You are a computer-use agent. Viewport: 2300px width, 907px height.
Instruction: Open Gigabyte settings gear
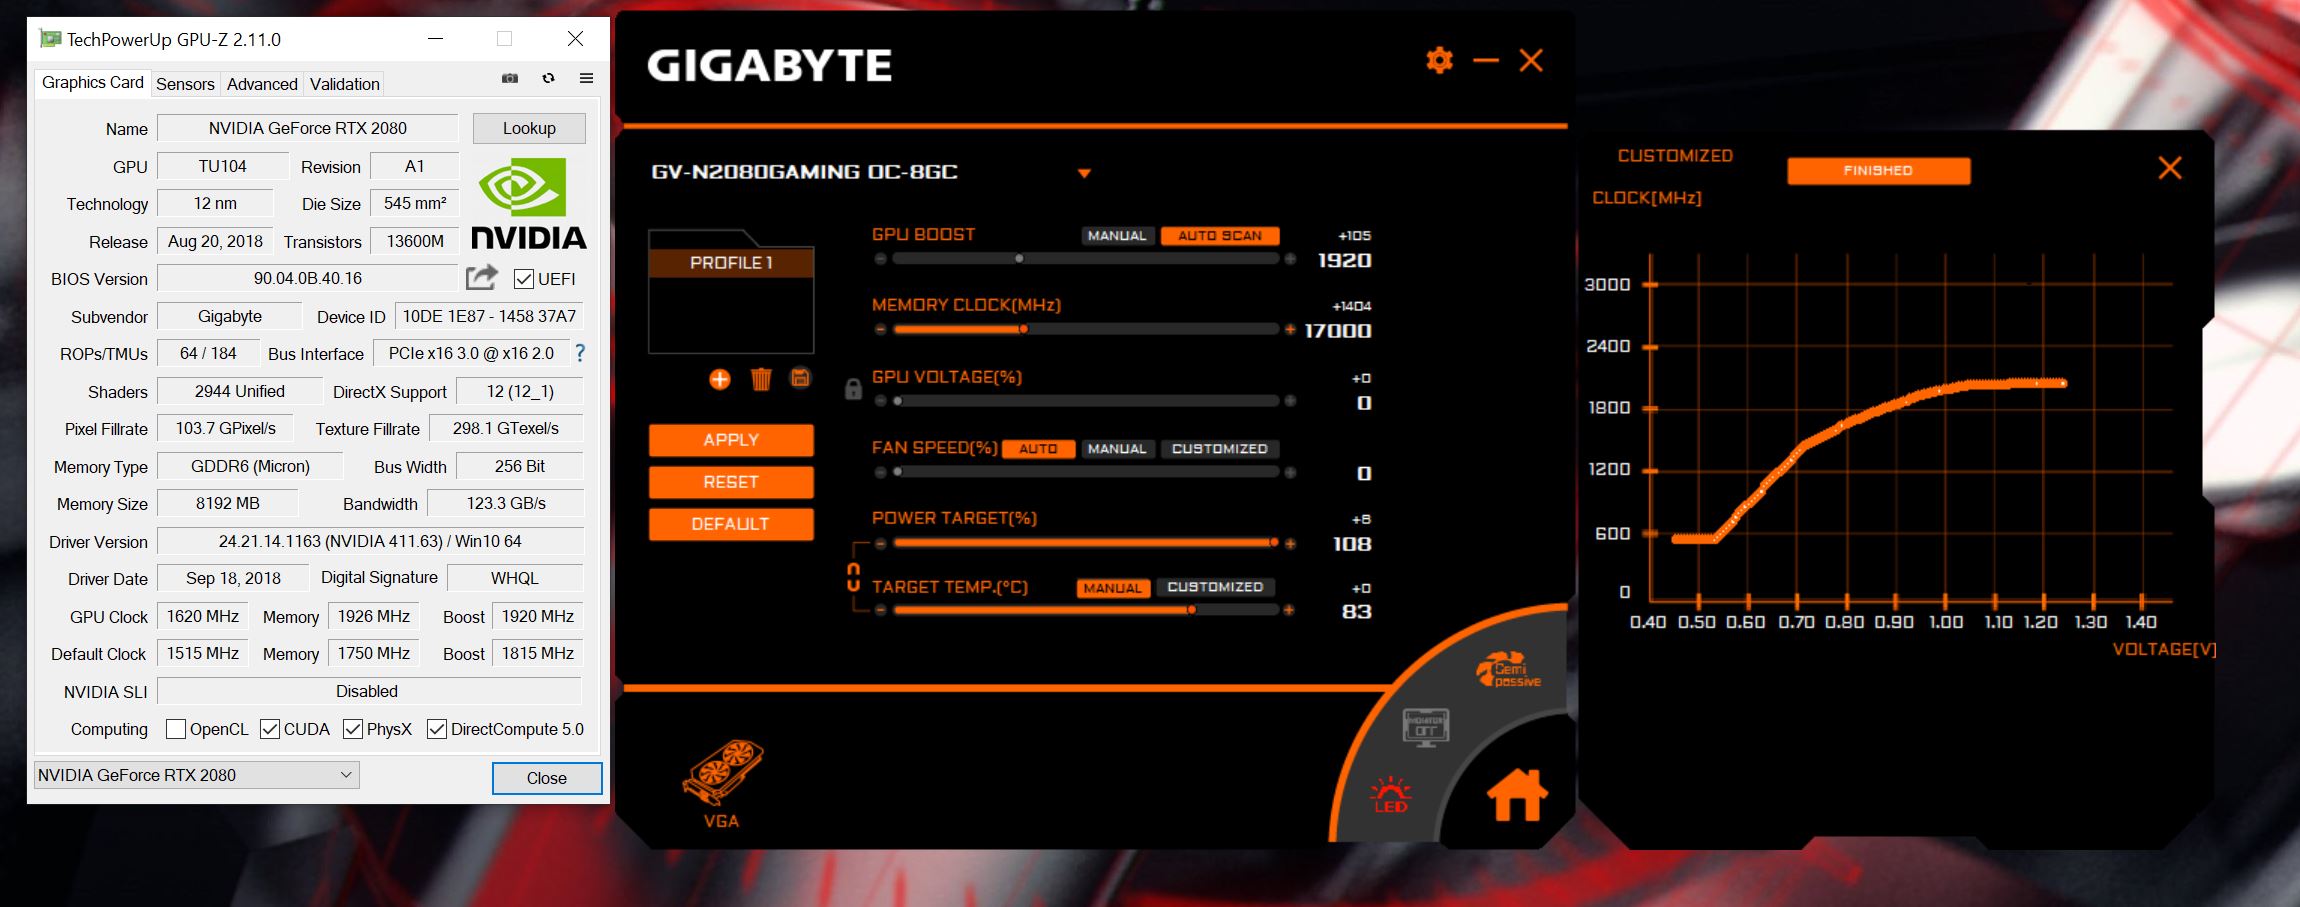tap(1439, 60)
